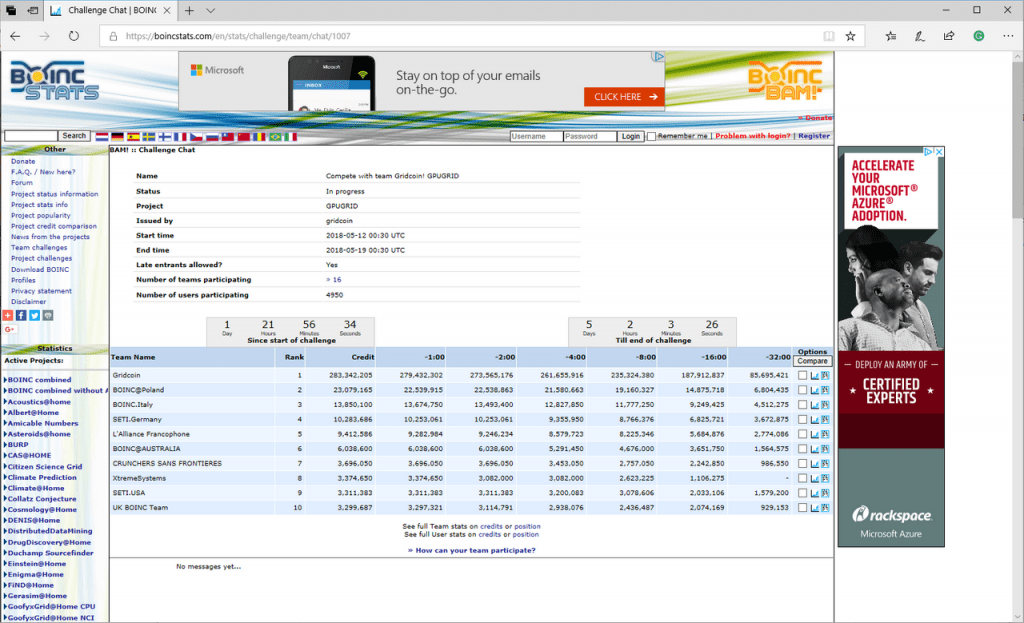
Task: Expand Albert@Home project entry
Action: (31, 413)
